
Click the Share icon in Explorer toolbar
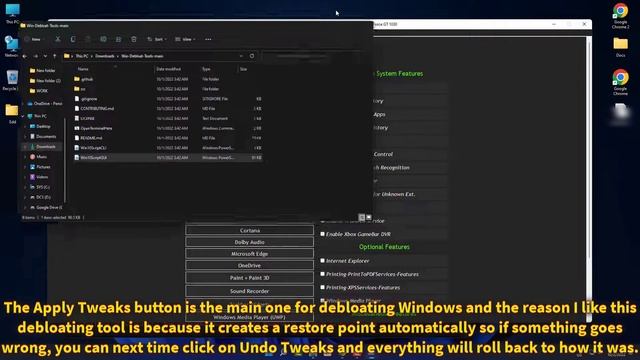[x=118, y=39]
